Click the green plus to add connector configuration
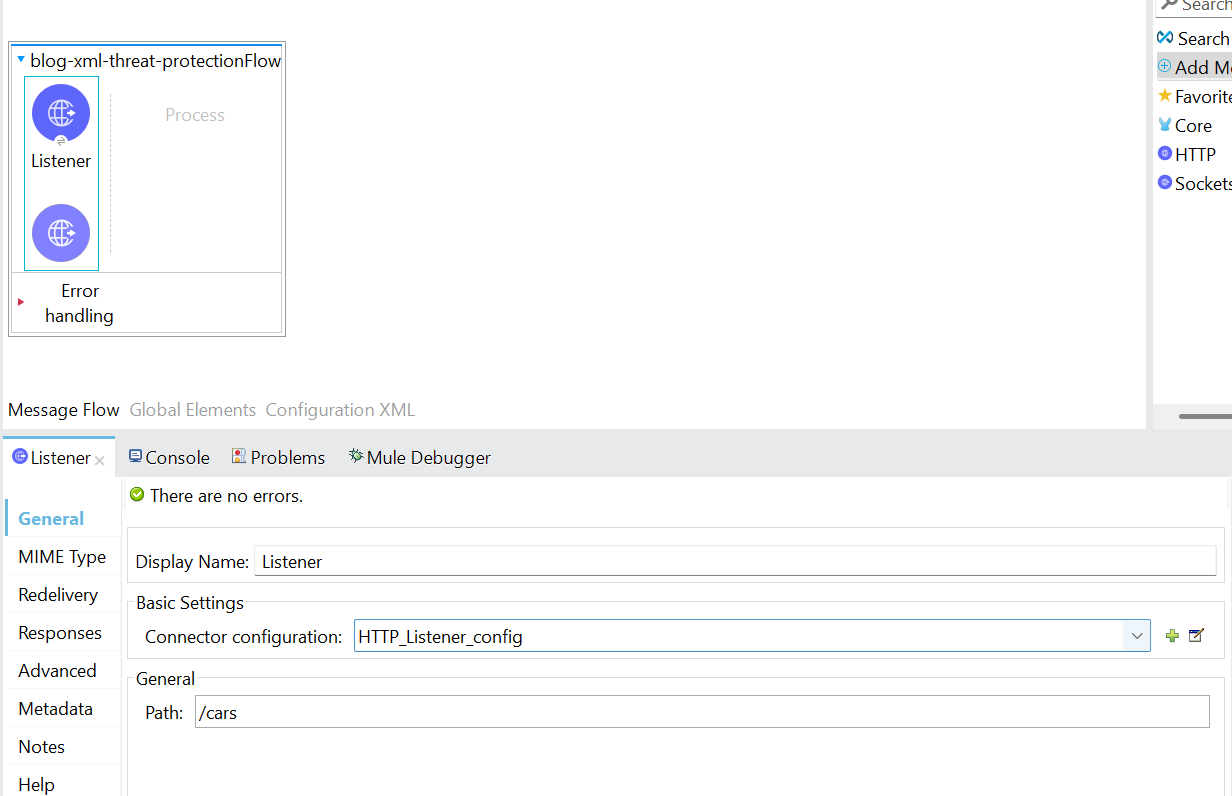This screenshot has width=1232, height=796. tap(1171, 635)
